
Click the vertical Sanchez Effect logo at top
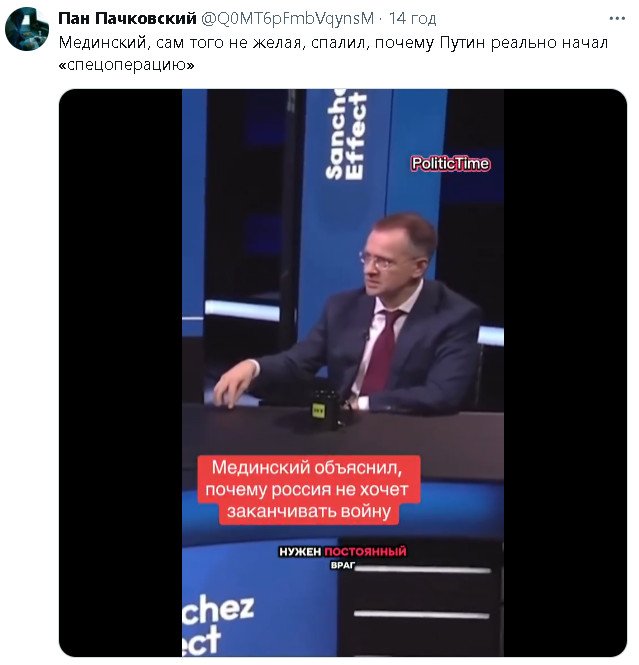click(345, 134)
